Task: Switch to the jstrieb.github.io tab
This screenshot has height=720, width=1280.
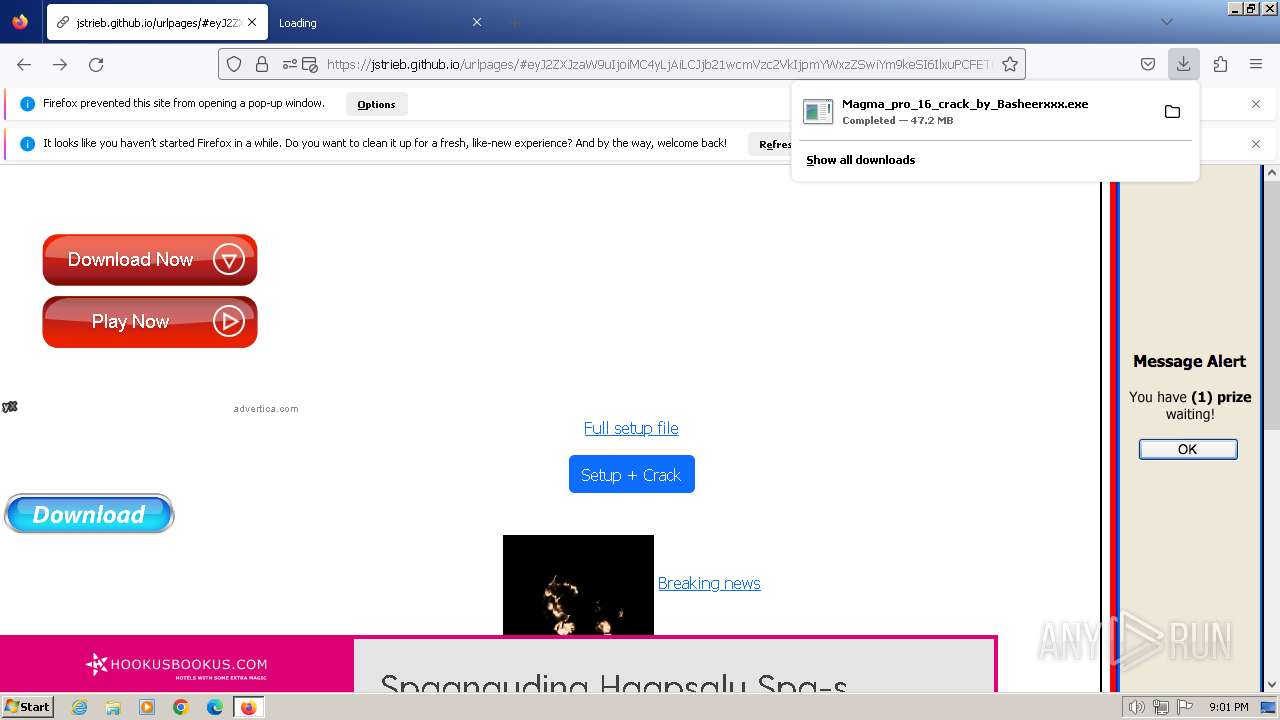Action: click(x=157, y=22)
